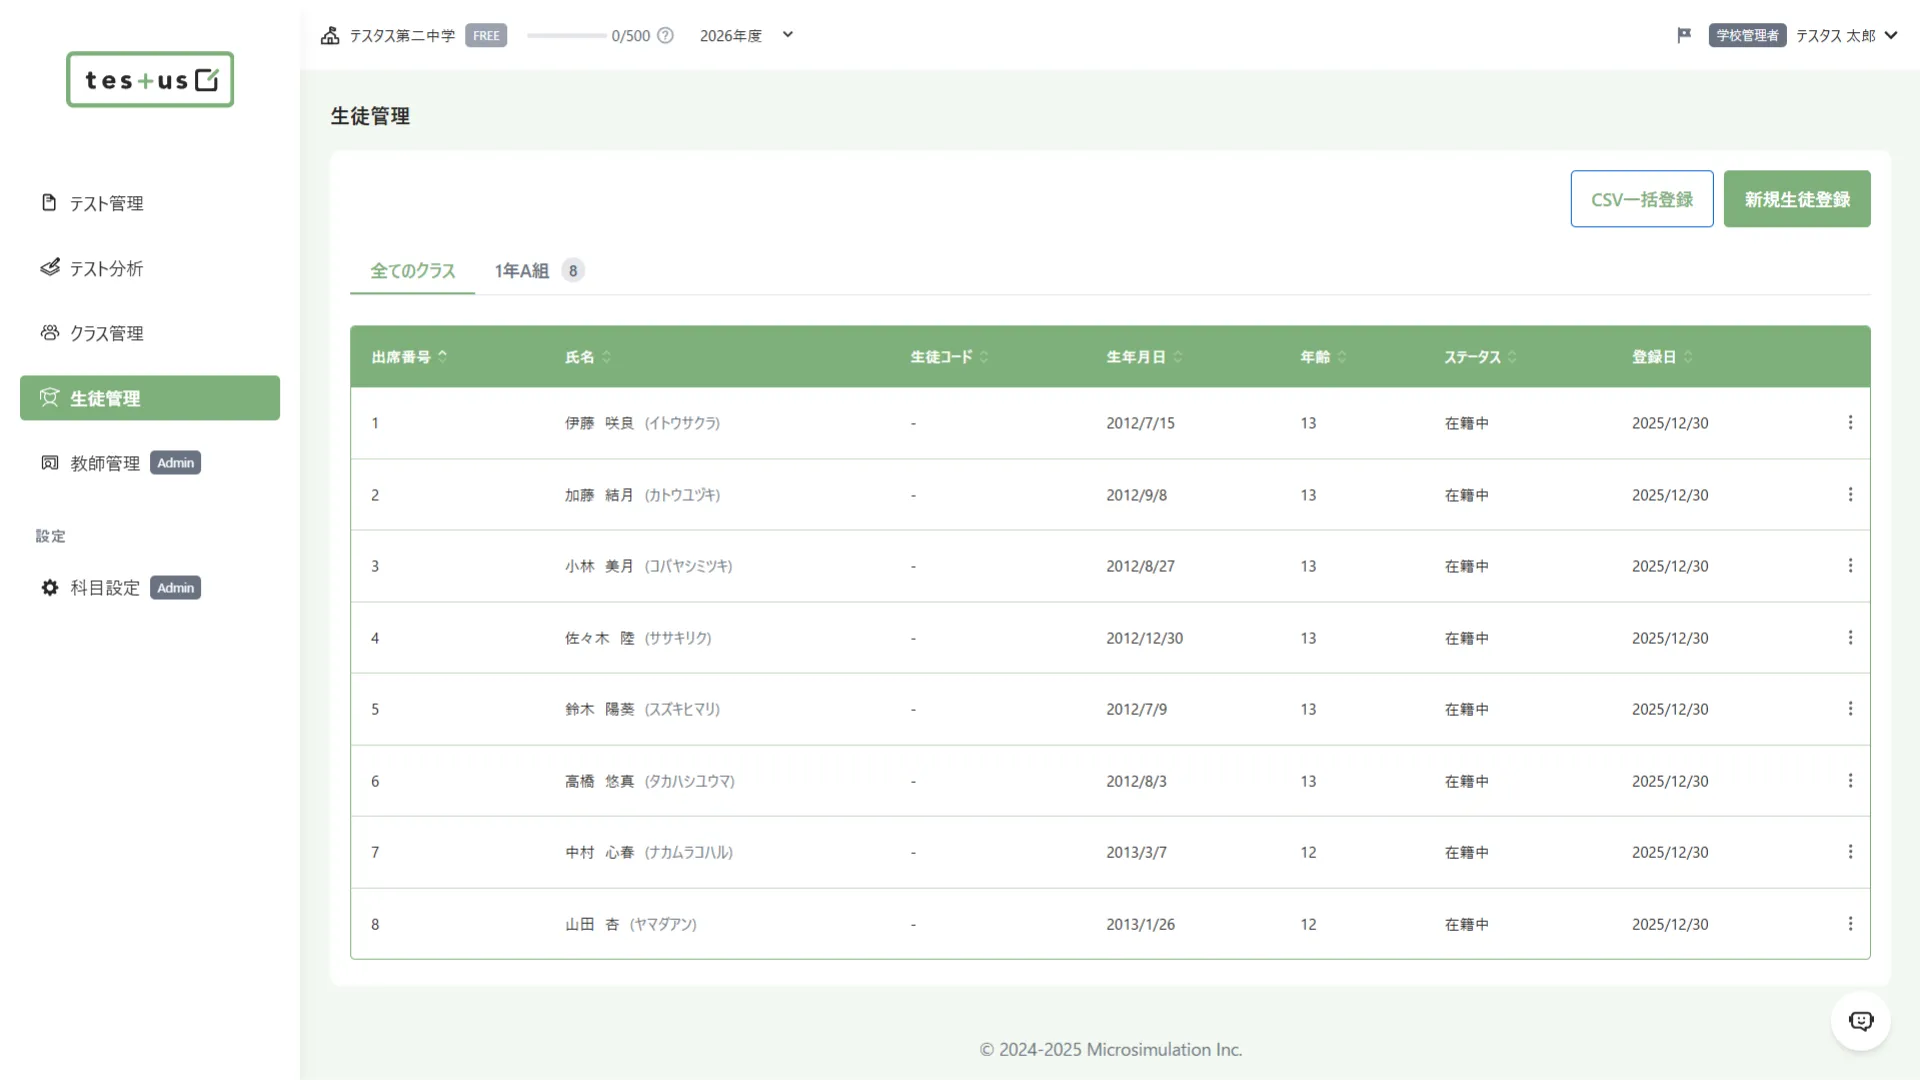Go to クラス管理 page

tap(150, 333)
